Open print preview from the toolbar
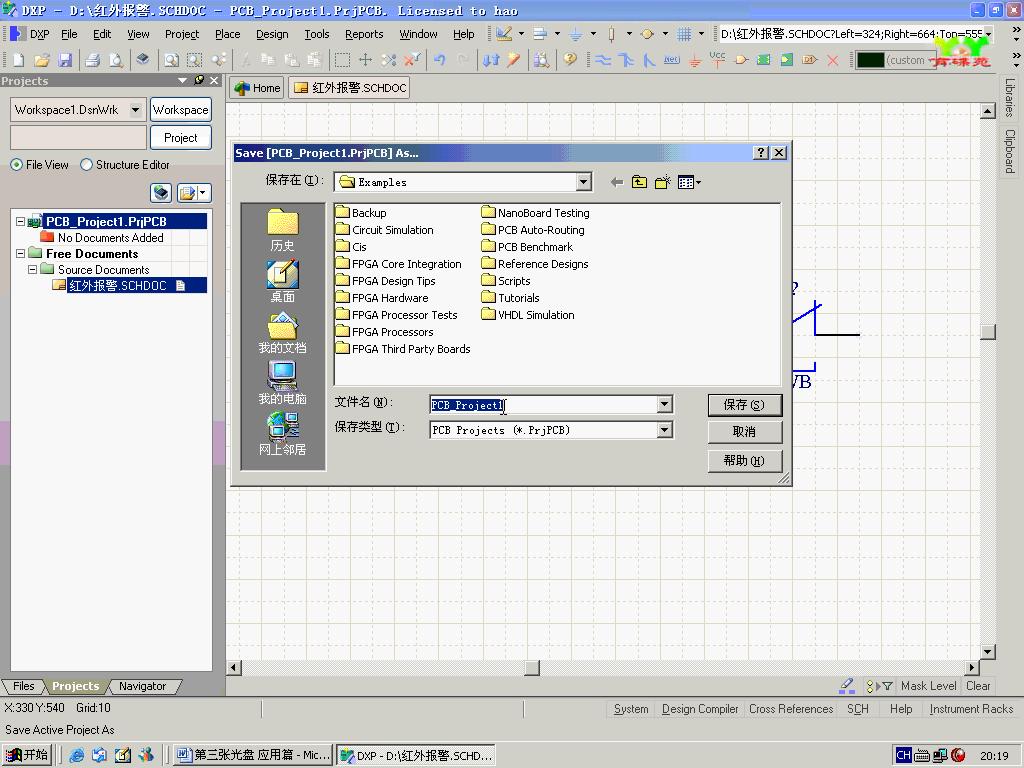 pos(116,60)
